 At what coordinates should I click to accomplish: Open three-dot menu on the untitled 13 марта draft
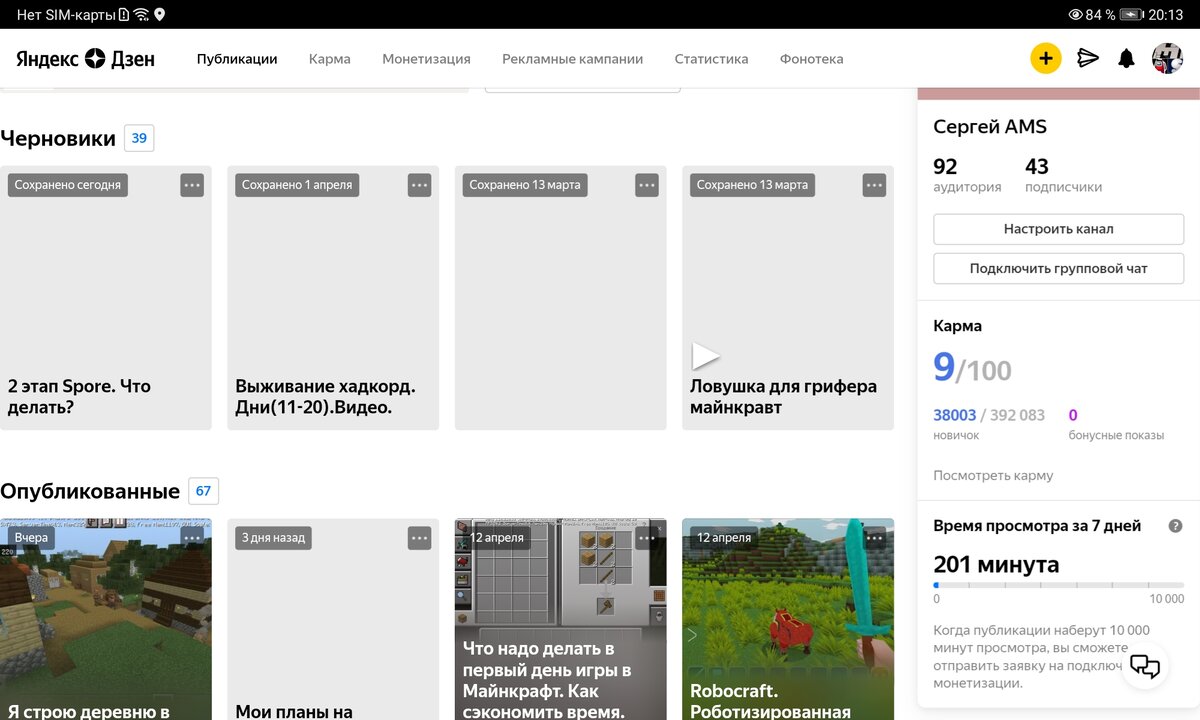[647, 185]
